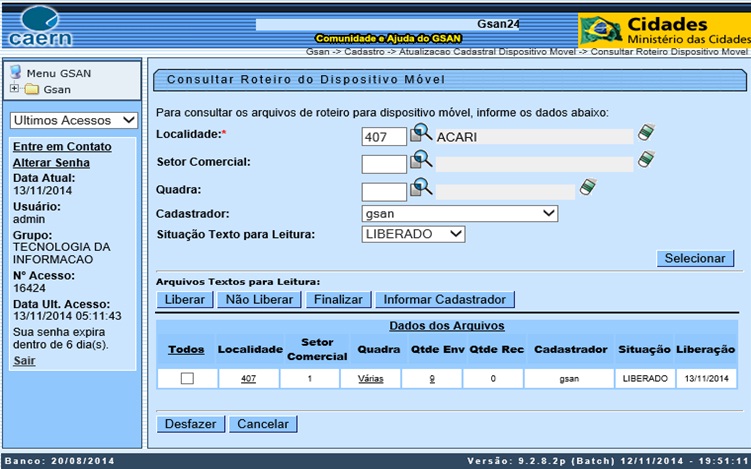The image size is (751, 469).
Task: Open Situação Texto para Leitura dropdown
Action: (x=413, y=233)
